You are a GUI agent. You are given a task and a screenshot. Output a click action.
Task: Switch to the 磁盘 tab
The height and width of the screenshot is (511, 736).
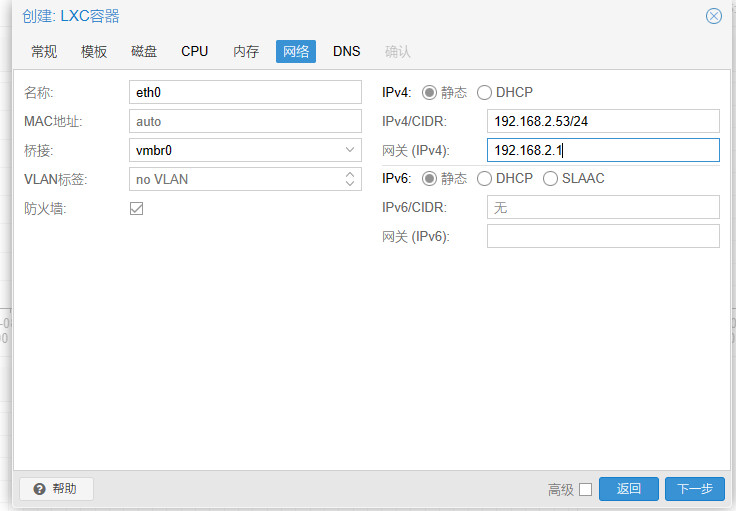click(144, 51)
